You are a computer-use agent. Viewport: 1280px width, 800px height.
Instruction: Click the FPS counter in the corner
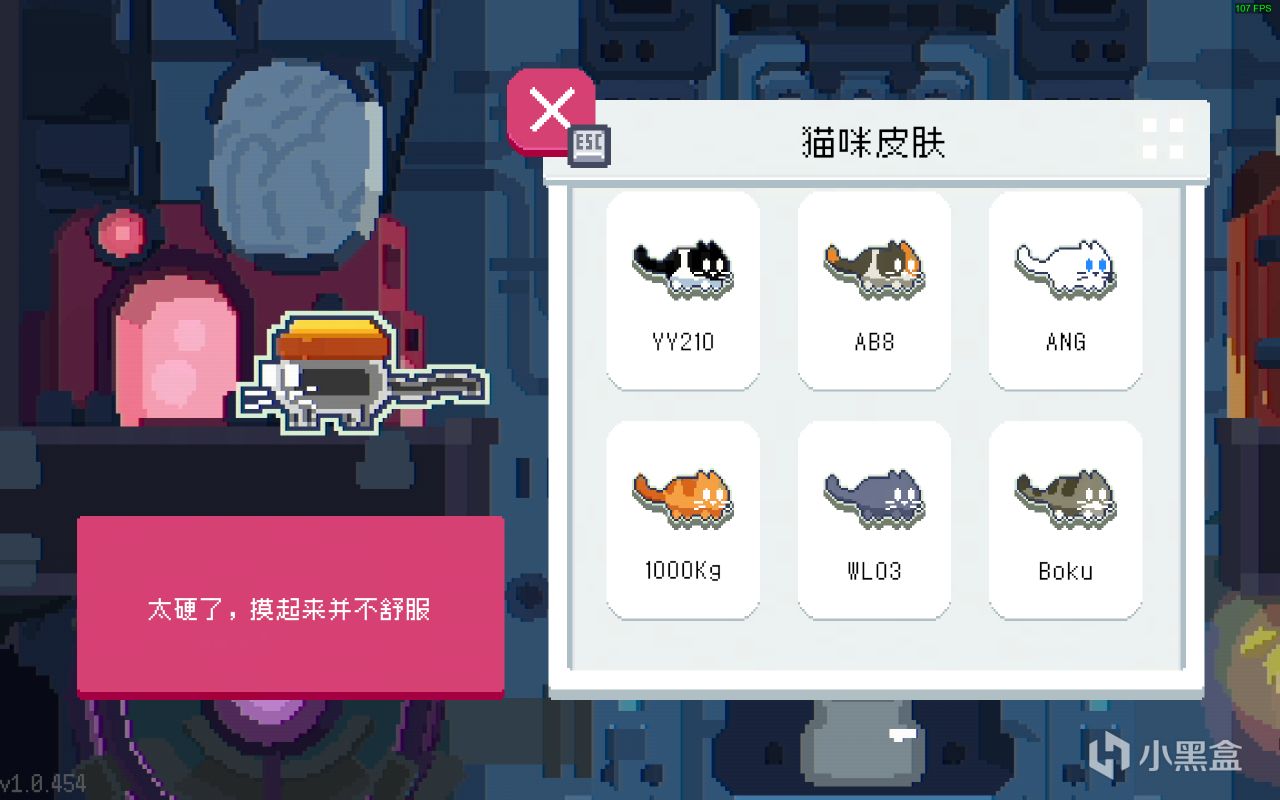(1253, 8)
